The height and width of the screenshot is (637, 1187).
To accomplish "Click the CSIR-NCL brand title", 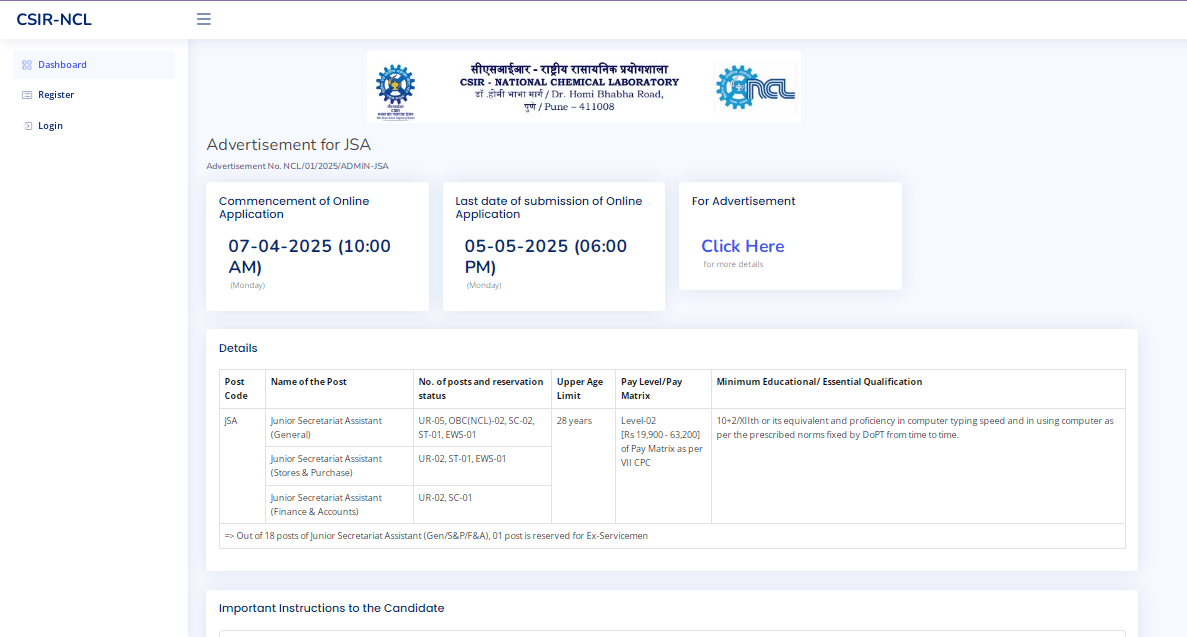I will tap(54, 19).
